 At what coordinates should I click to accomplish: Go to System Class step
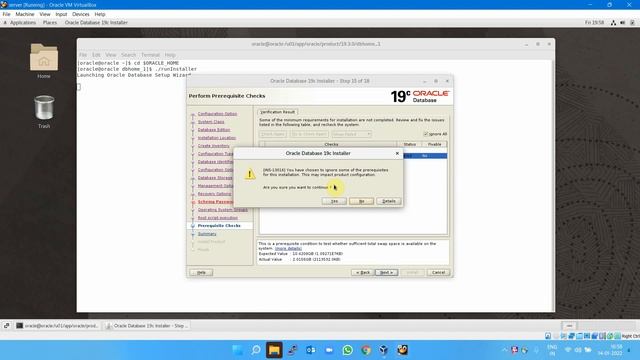tap(211, 122)
